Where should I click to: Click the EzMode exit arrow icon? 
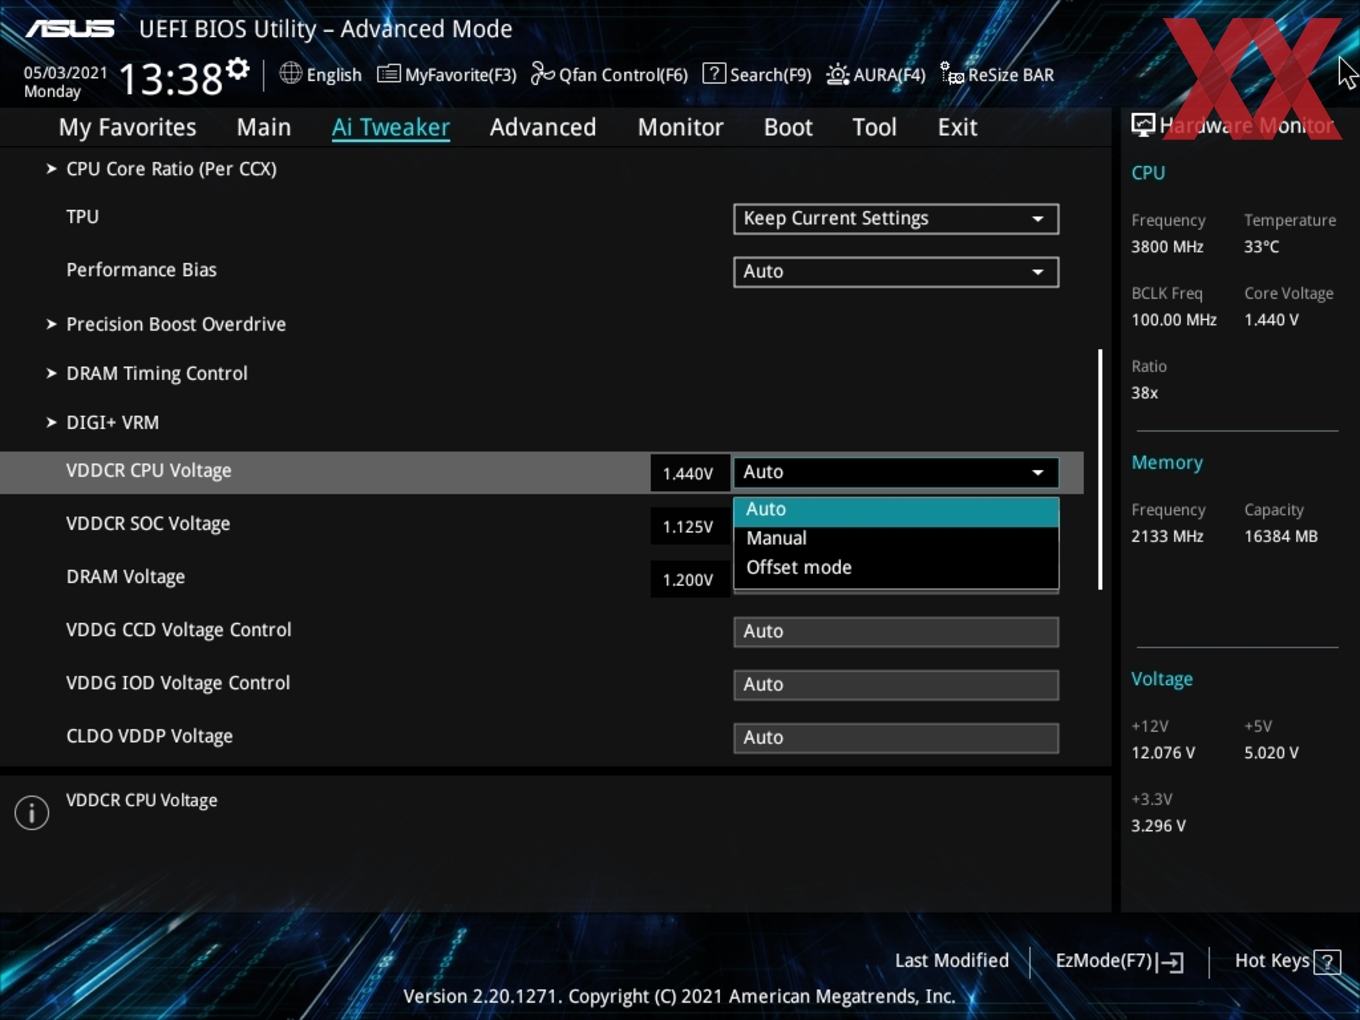[x=1171, y=962]
